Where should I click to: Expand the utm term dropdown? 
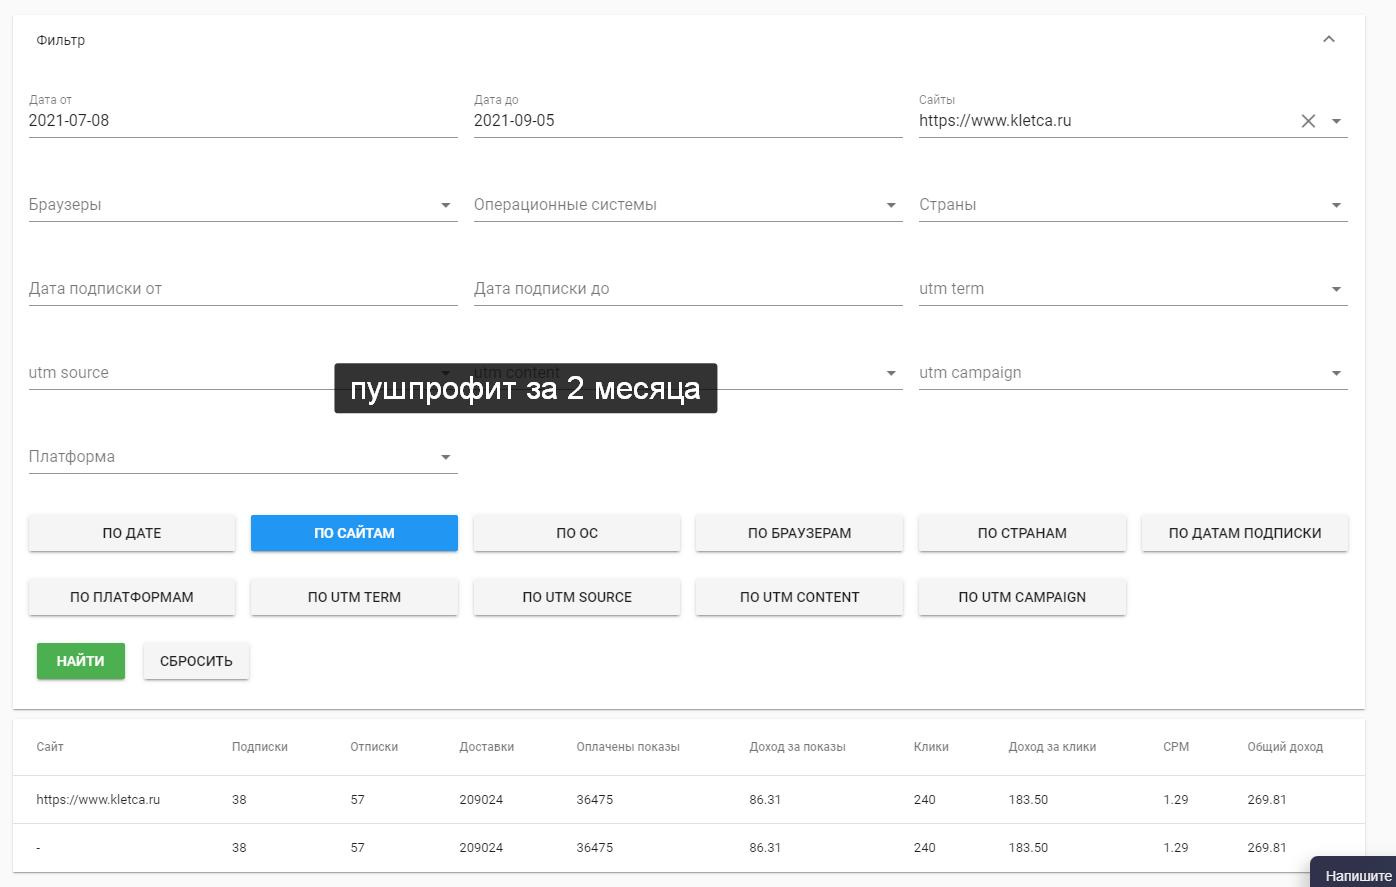[1133, 289]
